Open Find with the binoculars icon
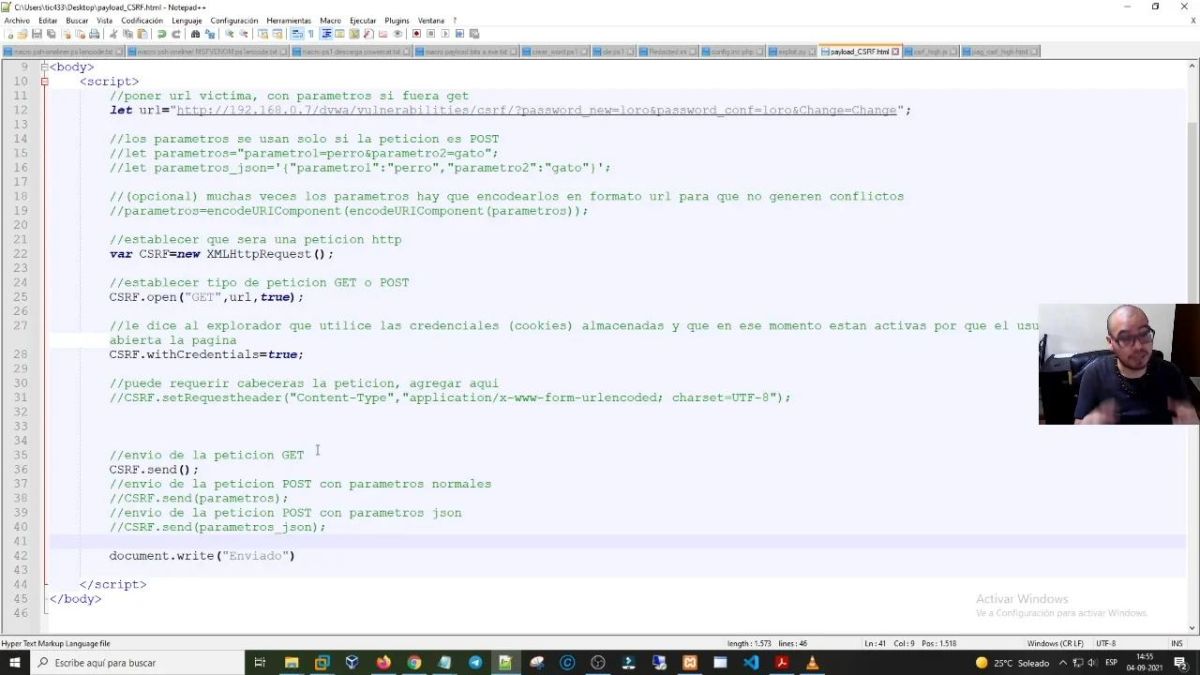 (x=195, y=34)
